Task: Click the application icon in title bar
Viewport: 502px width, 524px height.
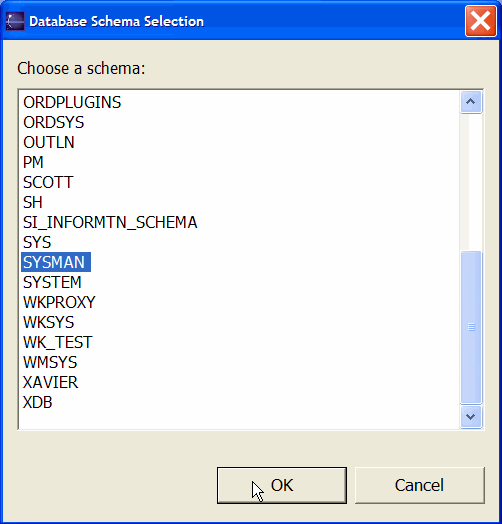Action: (x=15, y=21)
